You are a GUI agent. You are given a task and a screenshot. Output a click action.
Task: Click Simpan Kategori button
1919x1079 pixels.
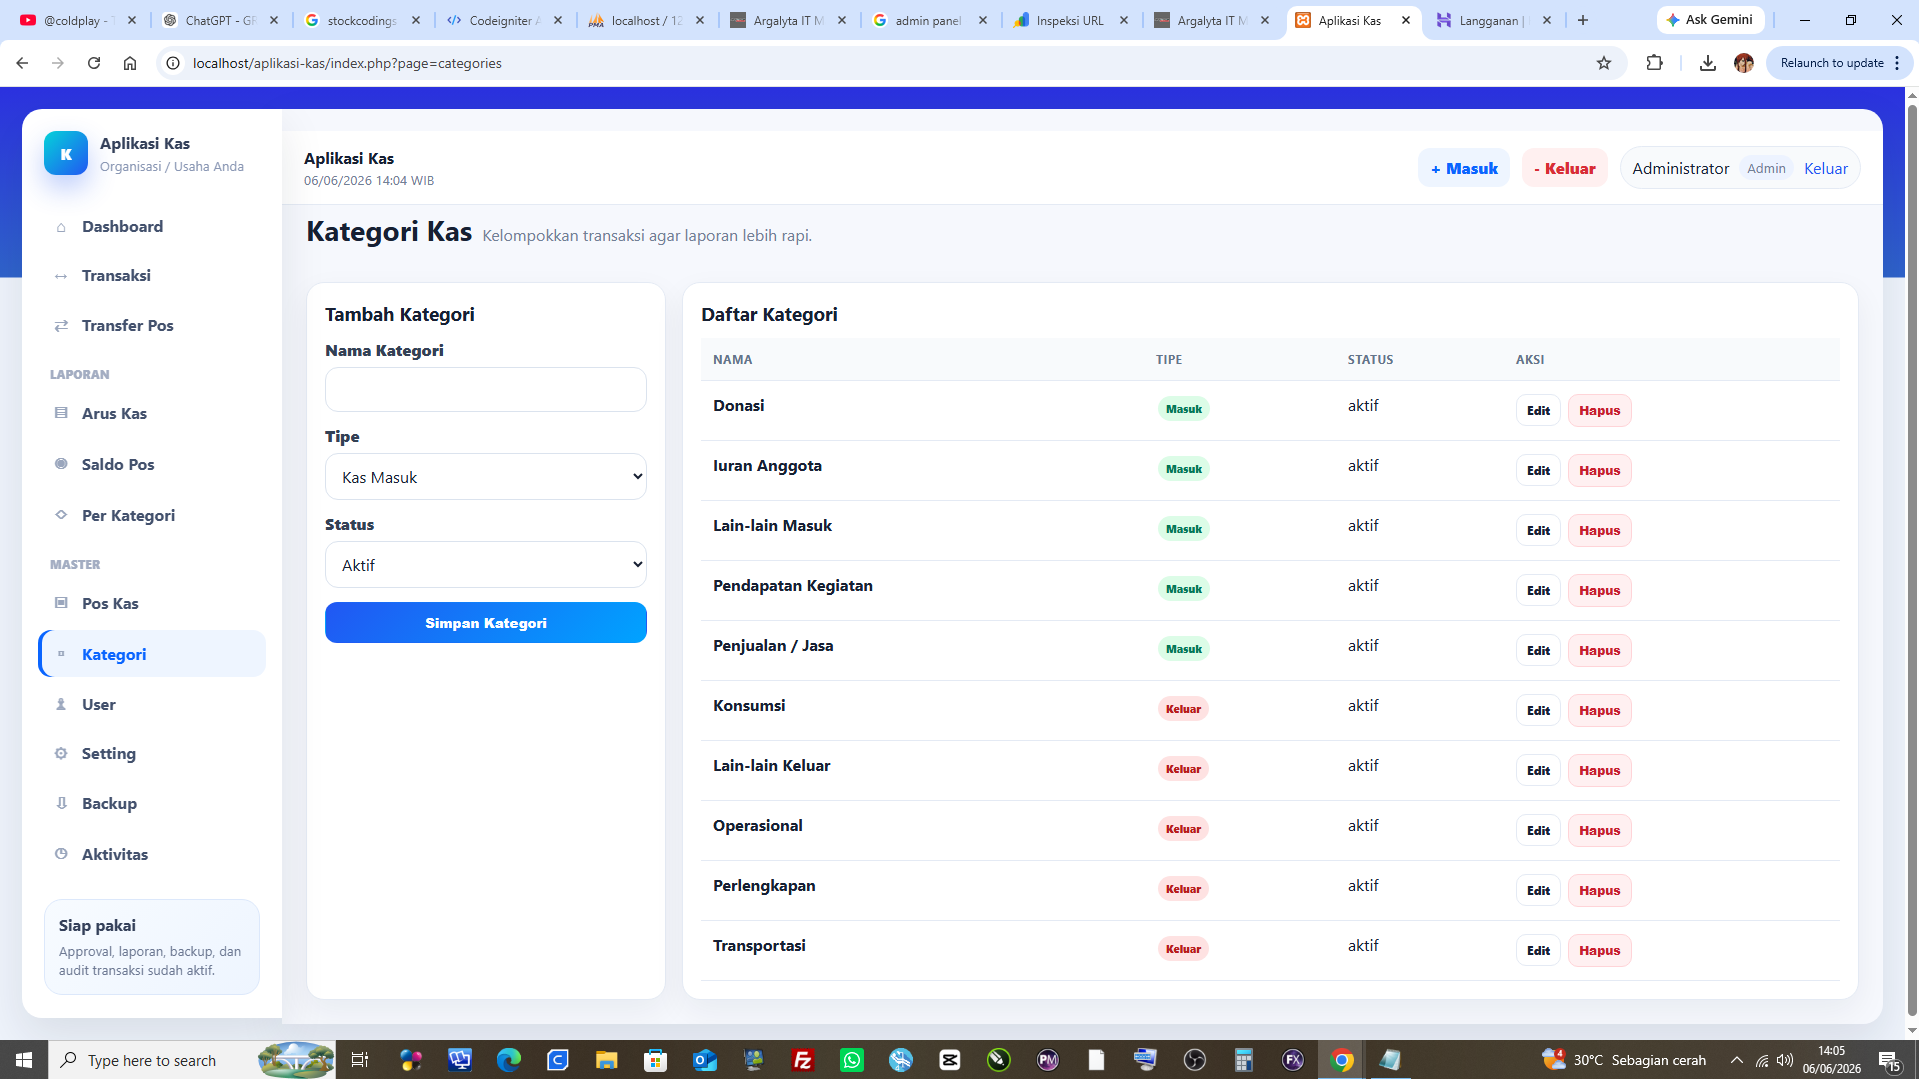486,623
